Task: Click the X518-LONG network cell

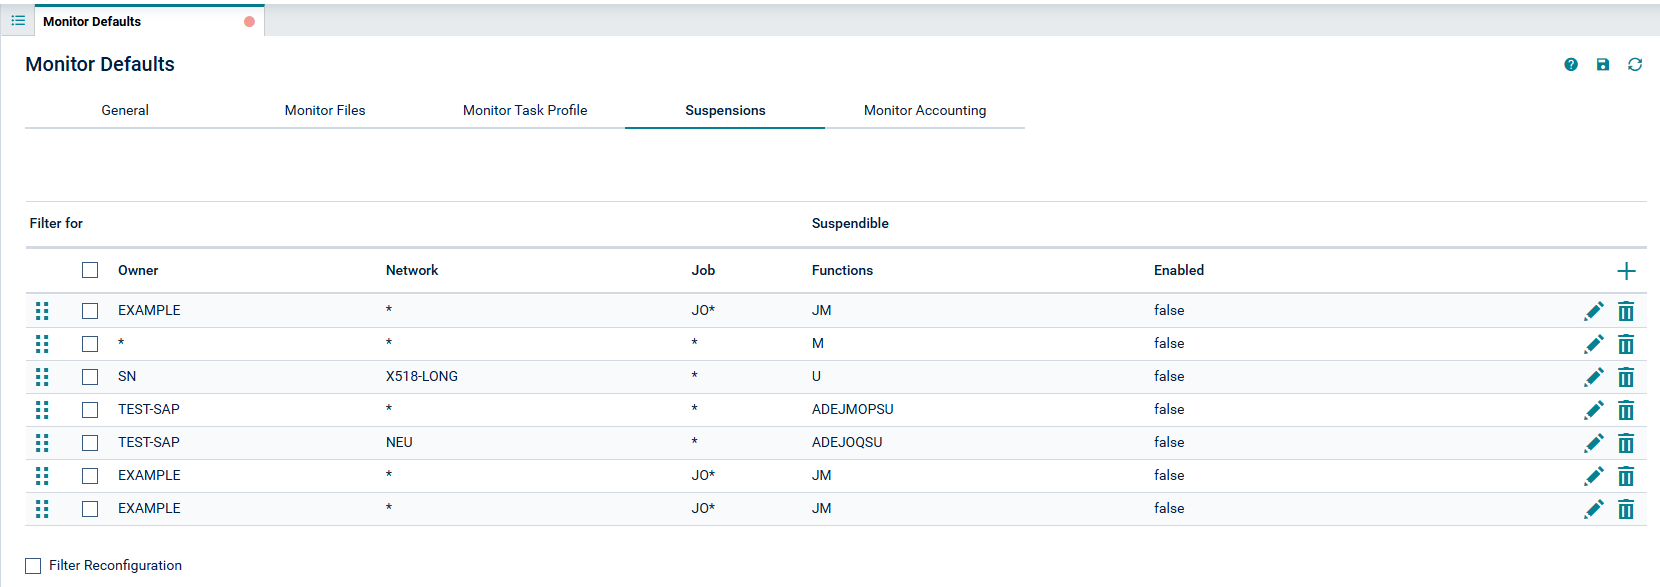Action: (x=422, y=376)
